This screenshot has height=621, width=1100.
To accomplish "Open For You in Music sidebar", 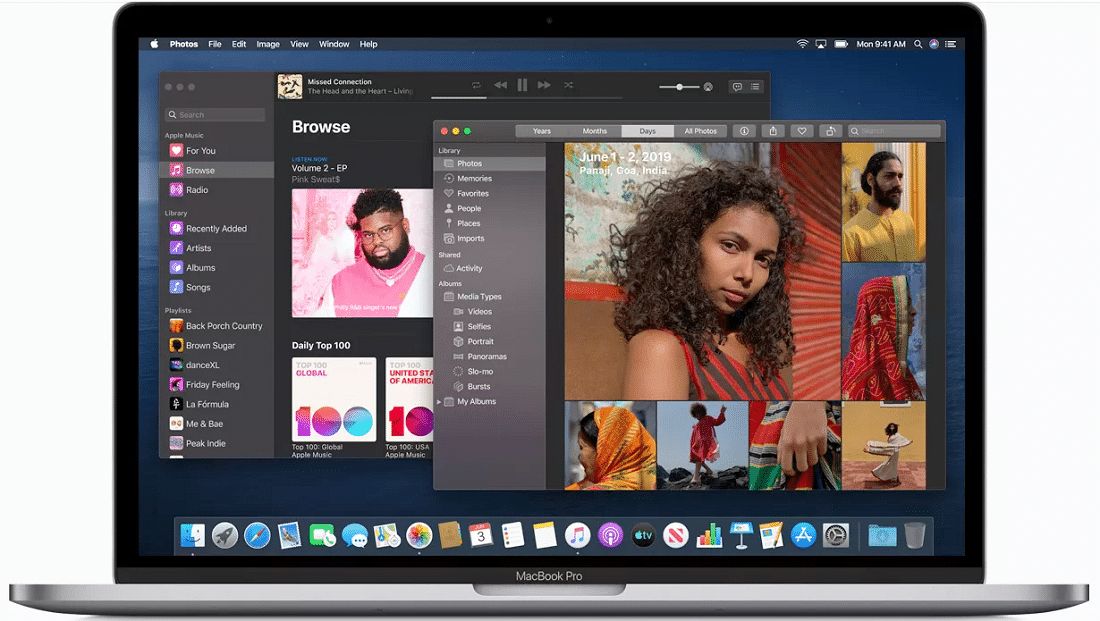I will coord(217,150).
